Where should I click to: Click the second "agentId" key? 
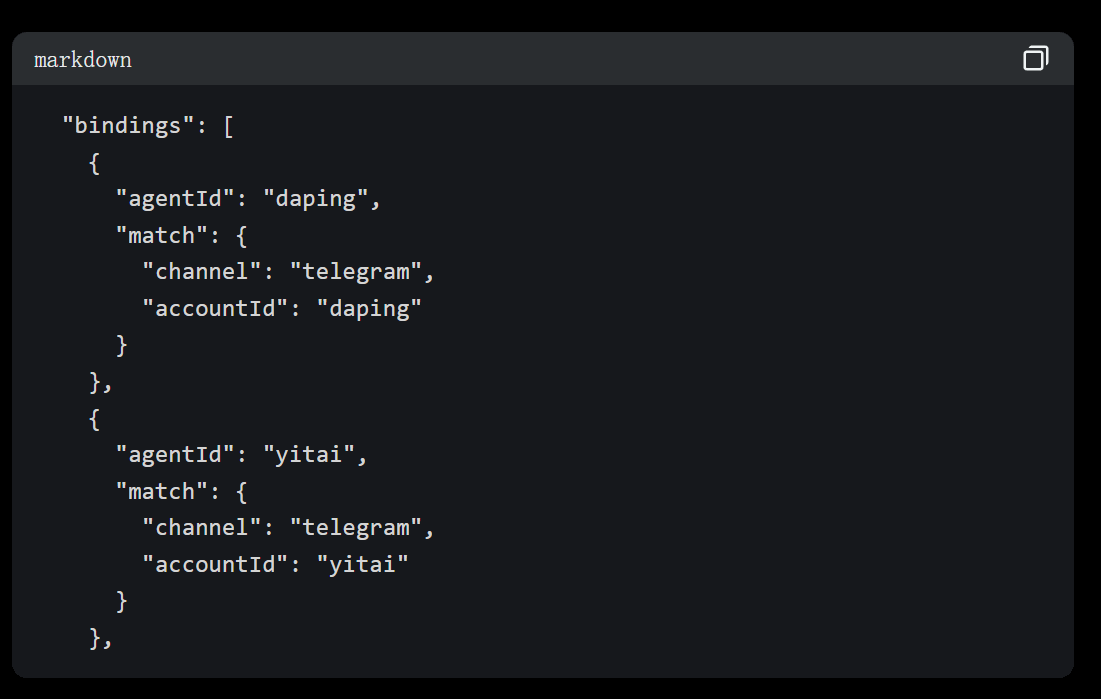click(175, 454)
